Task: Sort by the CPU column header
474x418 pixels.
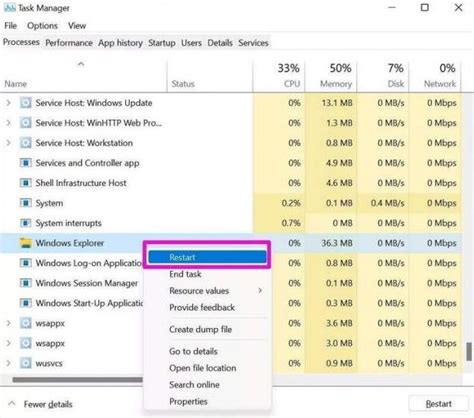Action: tap(279, 76)
